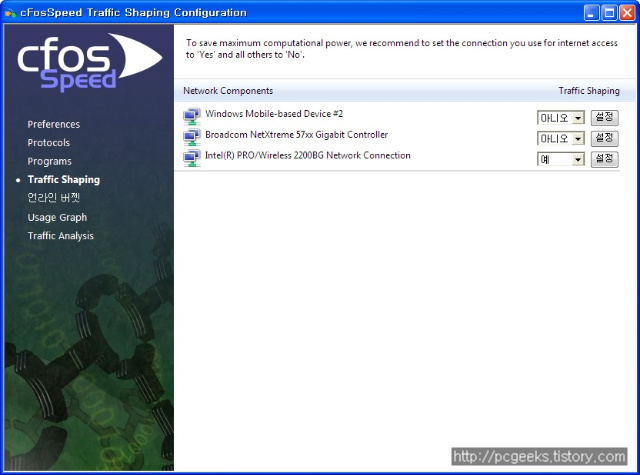
Task: Minimize the cFosSpeed configuration window
Action: (x=591, y=13)
